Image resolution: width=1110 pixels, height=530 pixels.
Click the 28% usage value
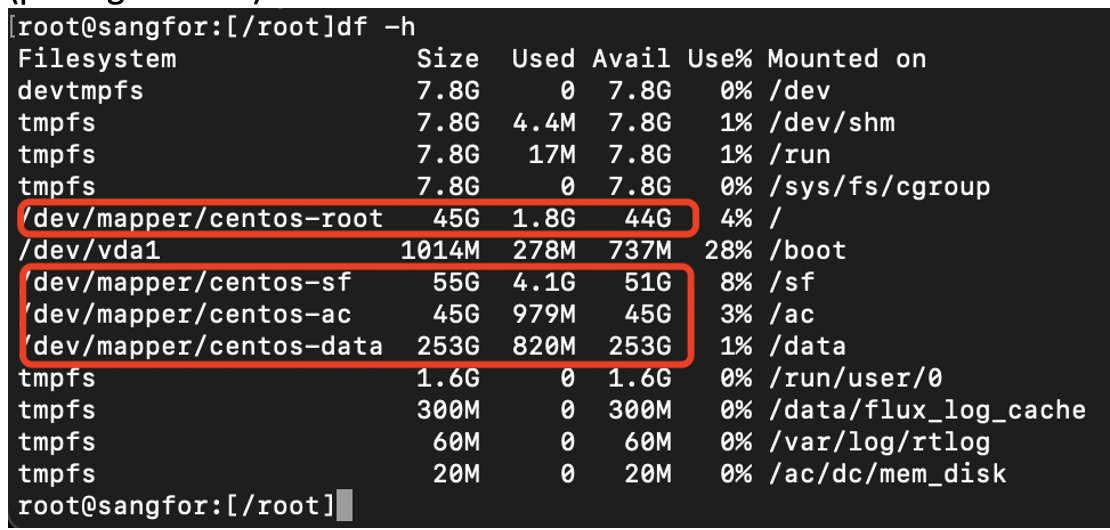click(727, 250)
